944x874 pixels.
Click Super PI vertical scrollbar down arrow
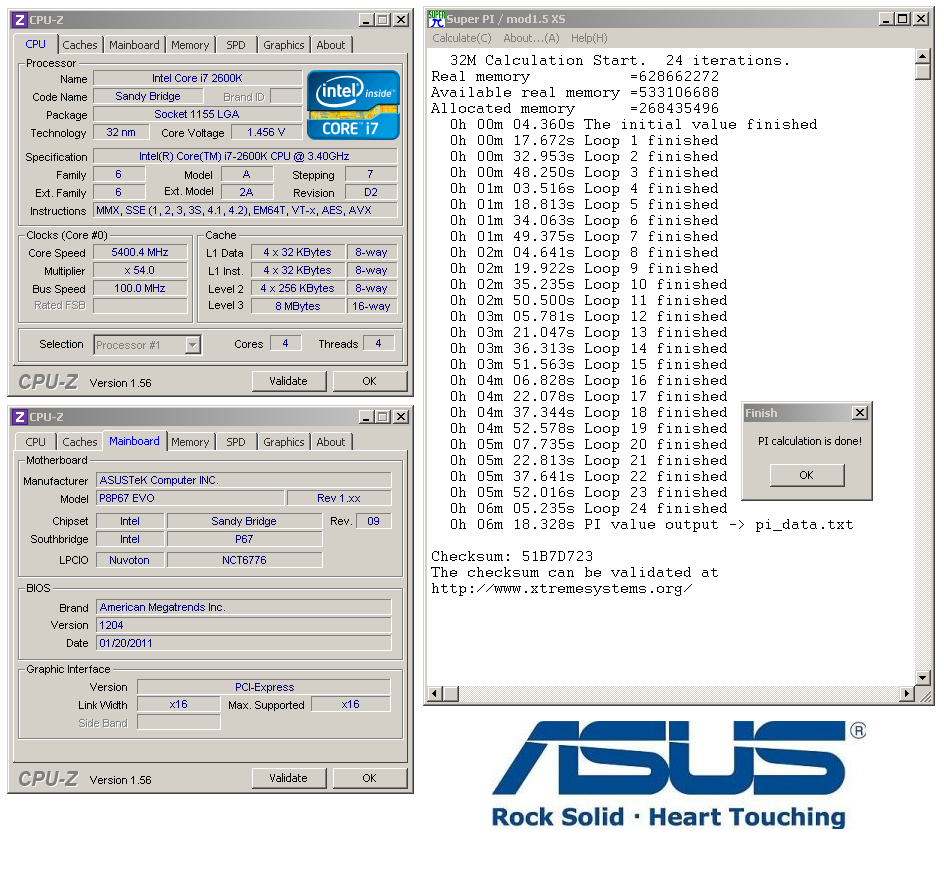[922, 678]
